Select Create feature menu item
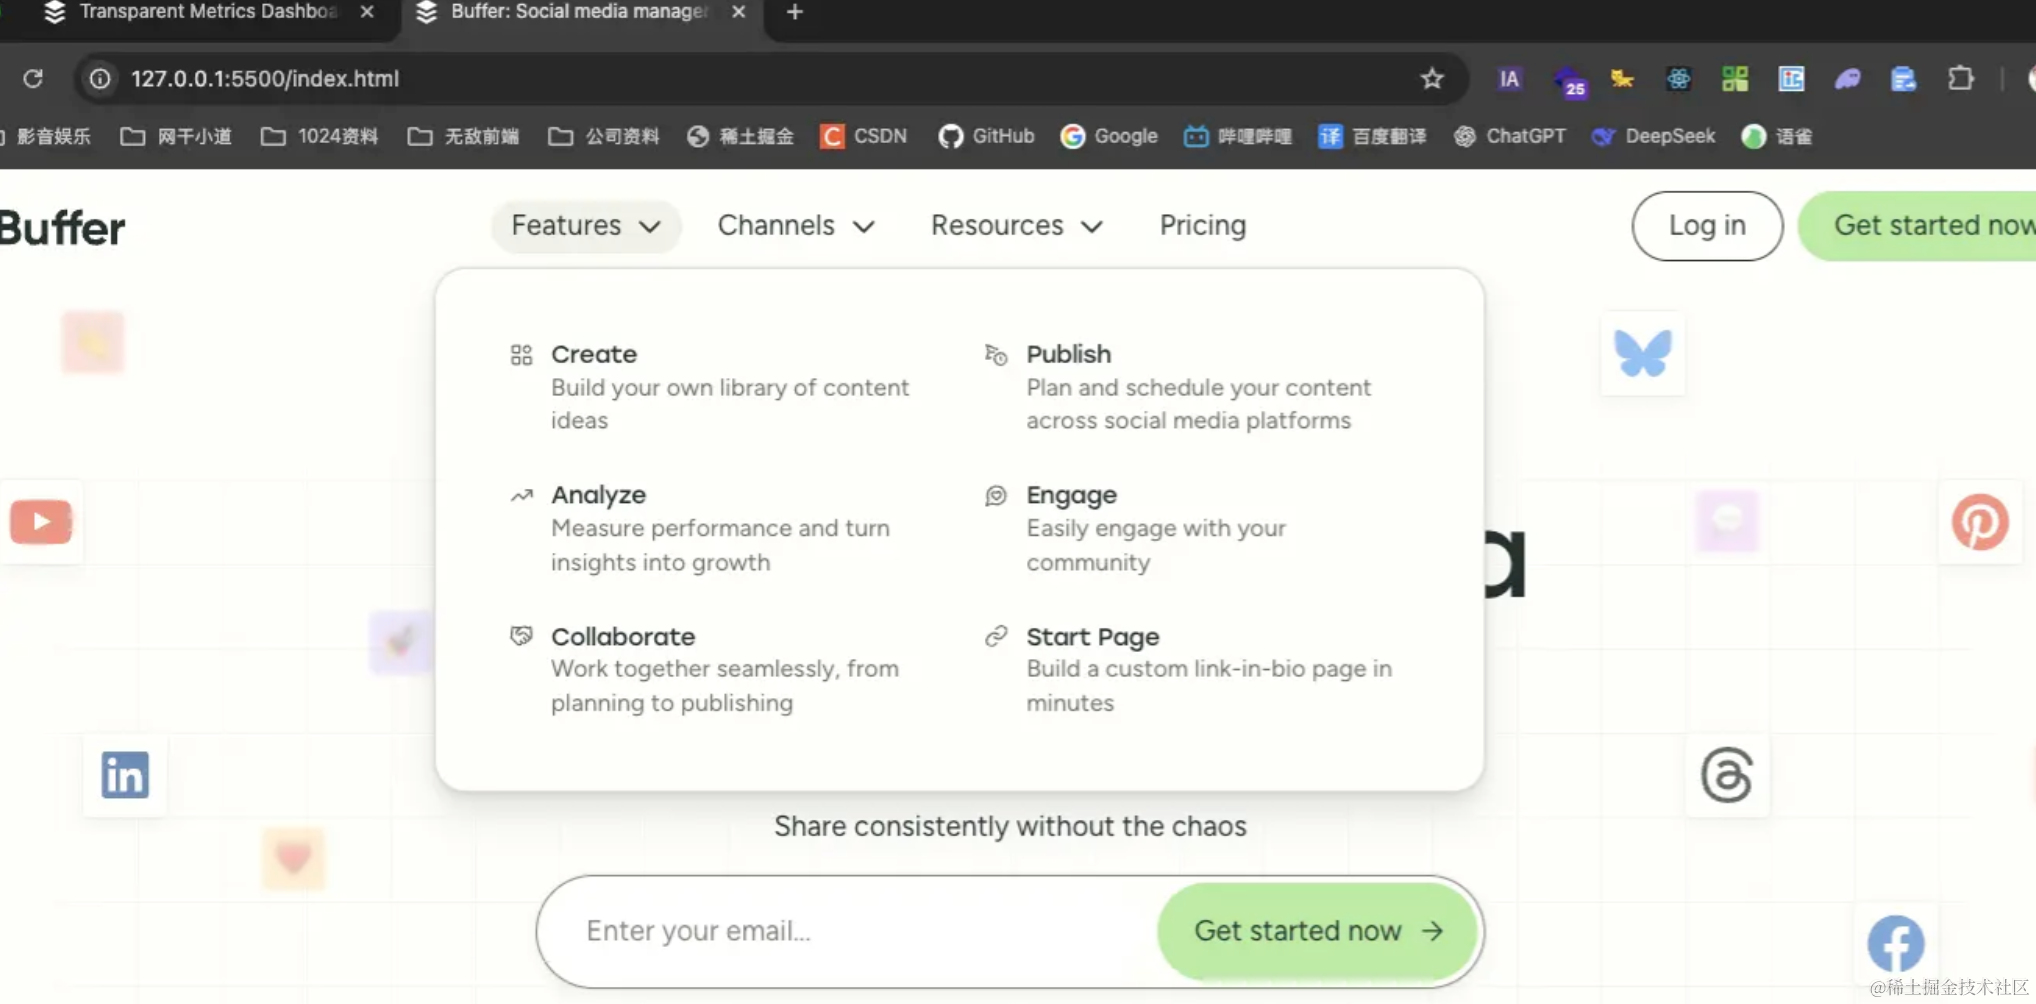Viewport: 2036px width, 1004px height. pos(710,387)
